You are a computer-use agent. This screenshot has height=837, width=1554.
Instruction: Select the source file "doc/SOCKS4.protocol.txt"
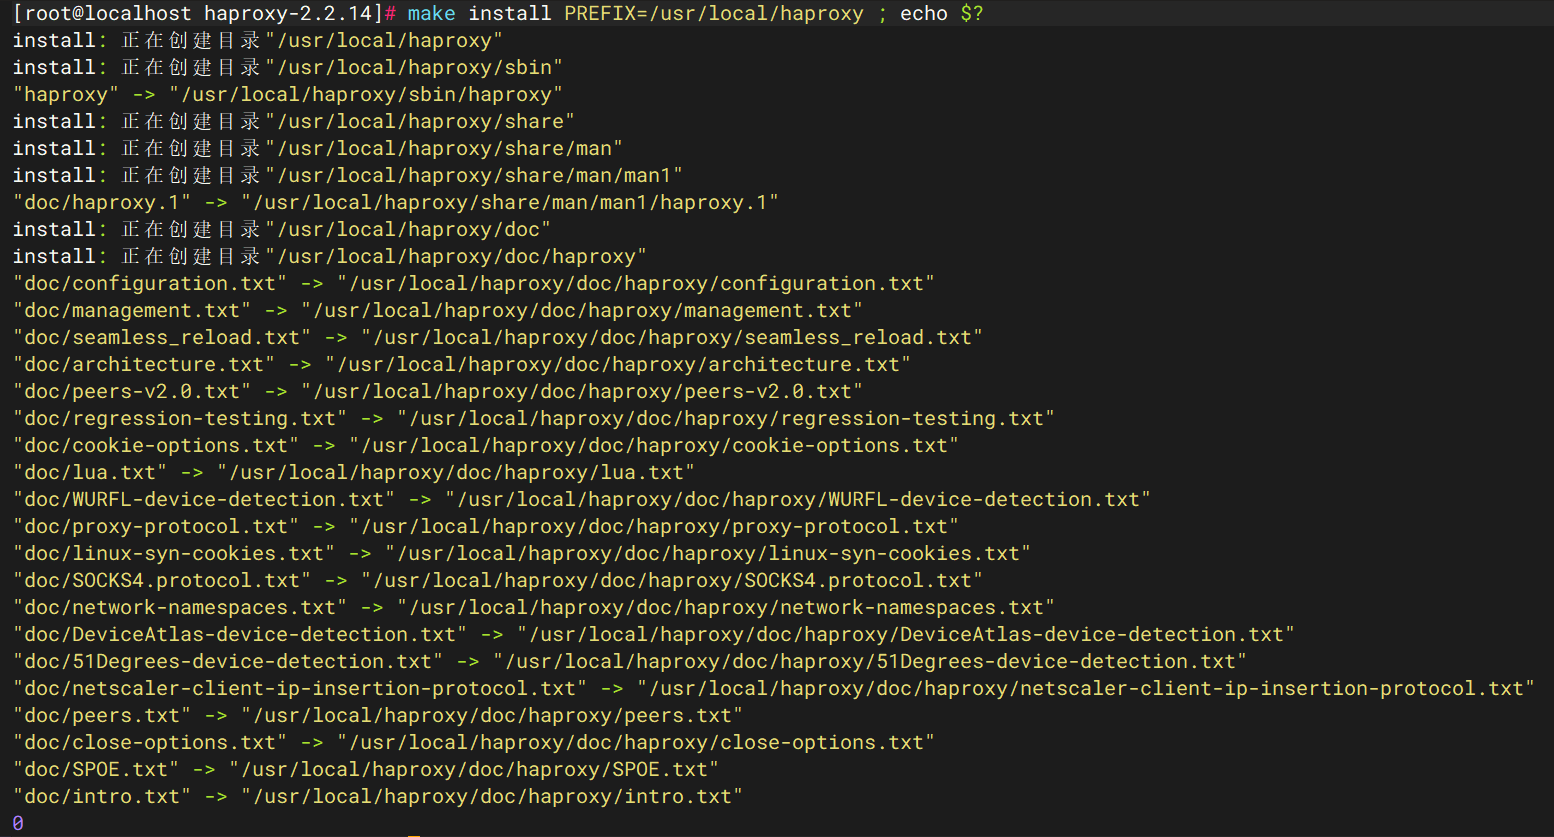162,581
